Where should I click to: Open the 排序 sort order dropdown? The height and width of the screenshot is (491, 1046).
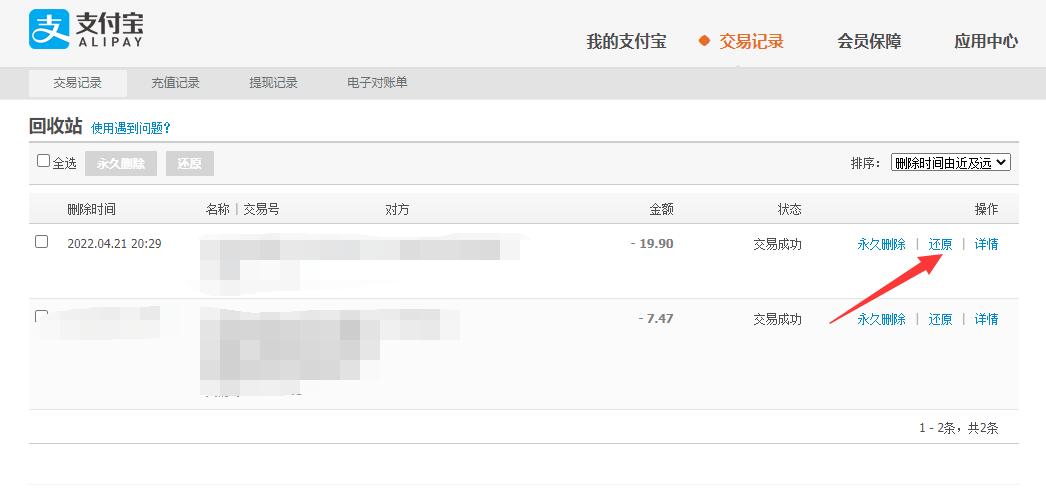tap(950, 162)
